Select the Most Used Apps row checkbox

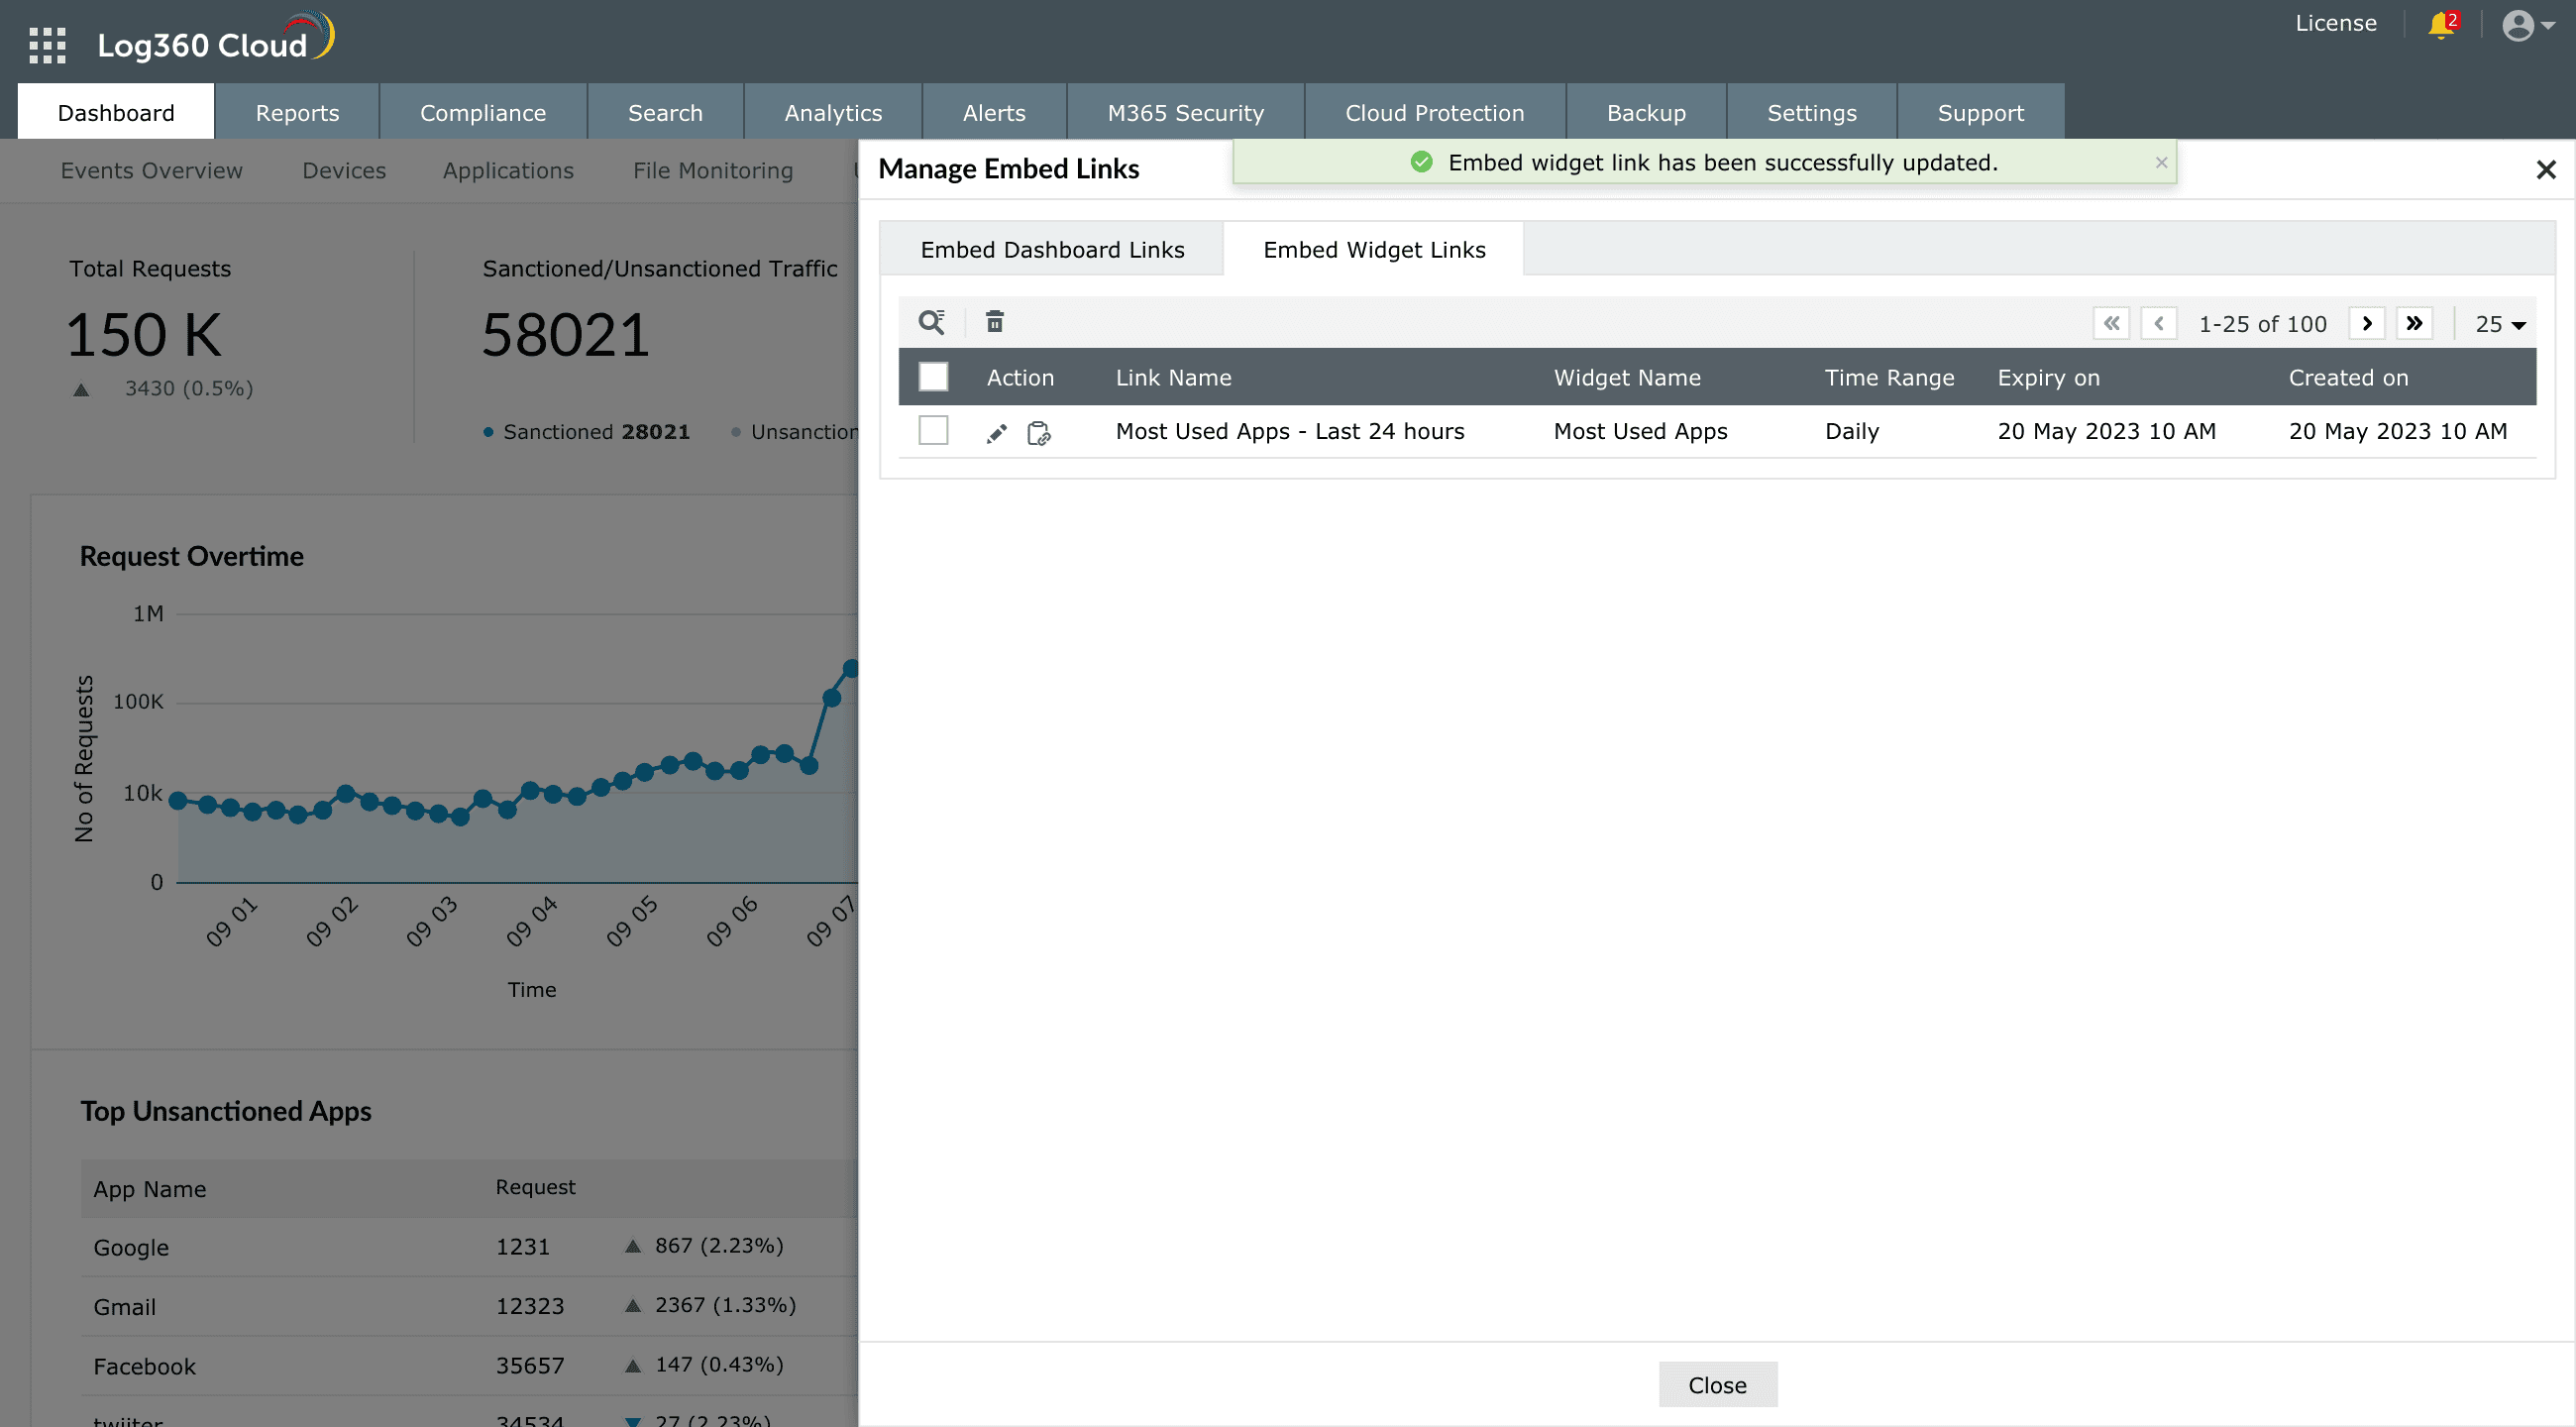(x=933, y=431)
